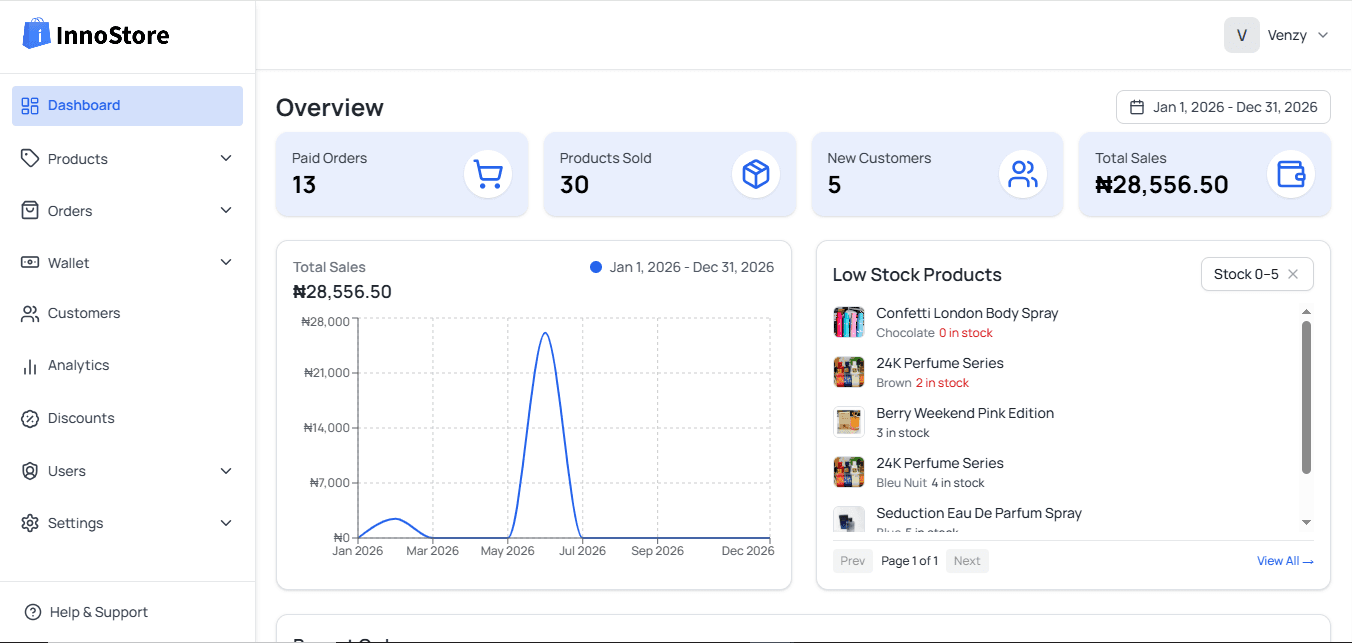Click the Venzy username text

pyautogui.click(x=1287, y=35)
